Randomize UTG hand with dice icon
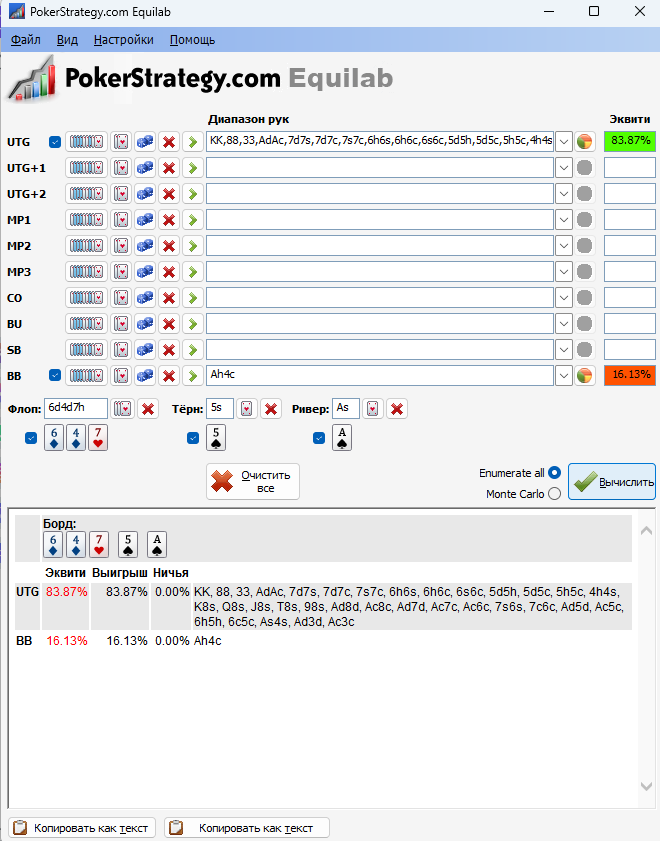 pos(145,142)
